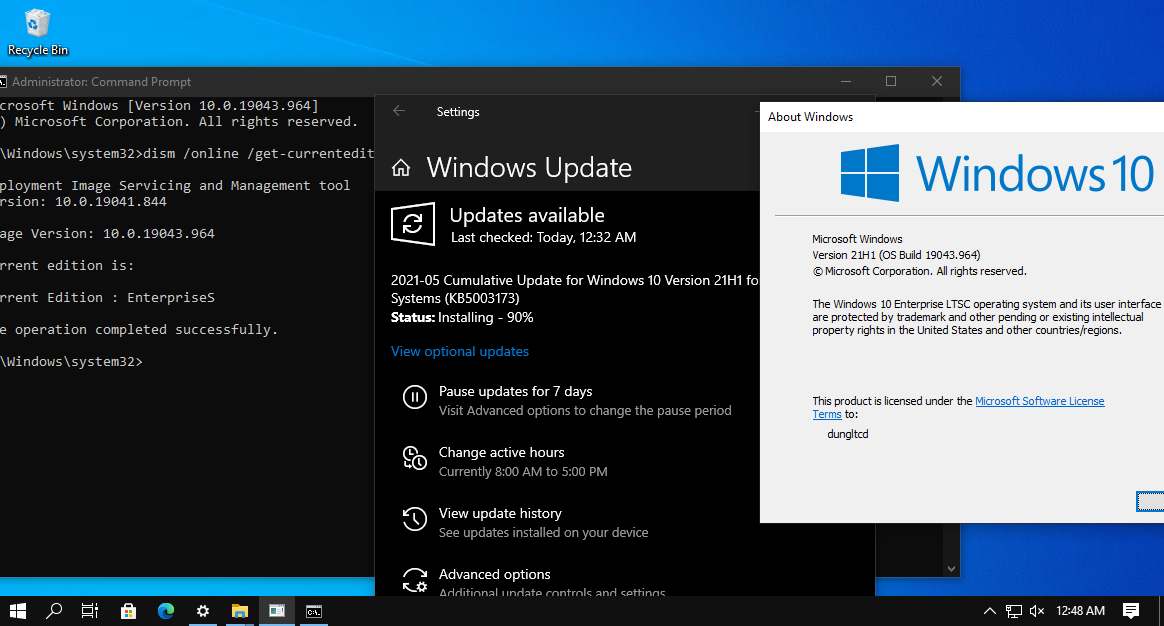This screenshot has width=1164, height=626.
Task: Open Change active hours
Action: tap(501, 452)
